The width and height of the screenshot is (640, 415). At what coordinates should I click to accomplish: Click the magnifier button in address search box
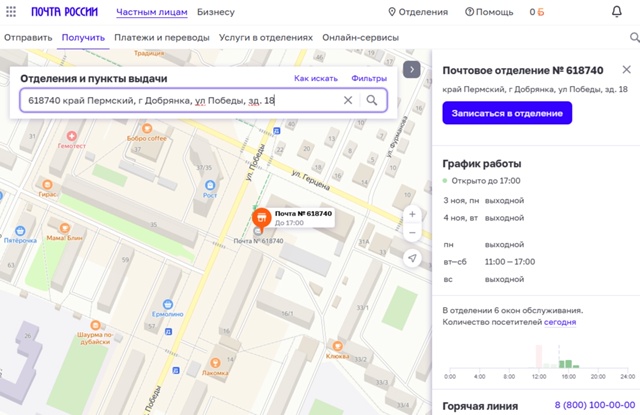pos(372,100)
